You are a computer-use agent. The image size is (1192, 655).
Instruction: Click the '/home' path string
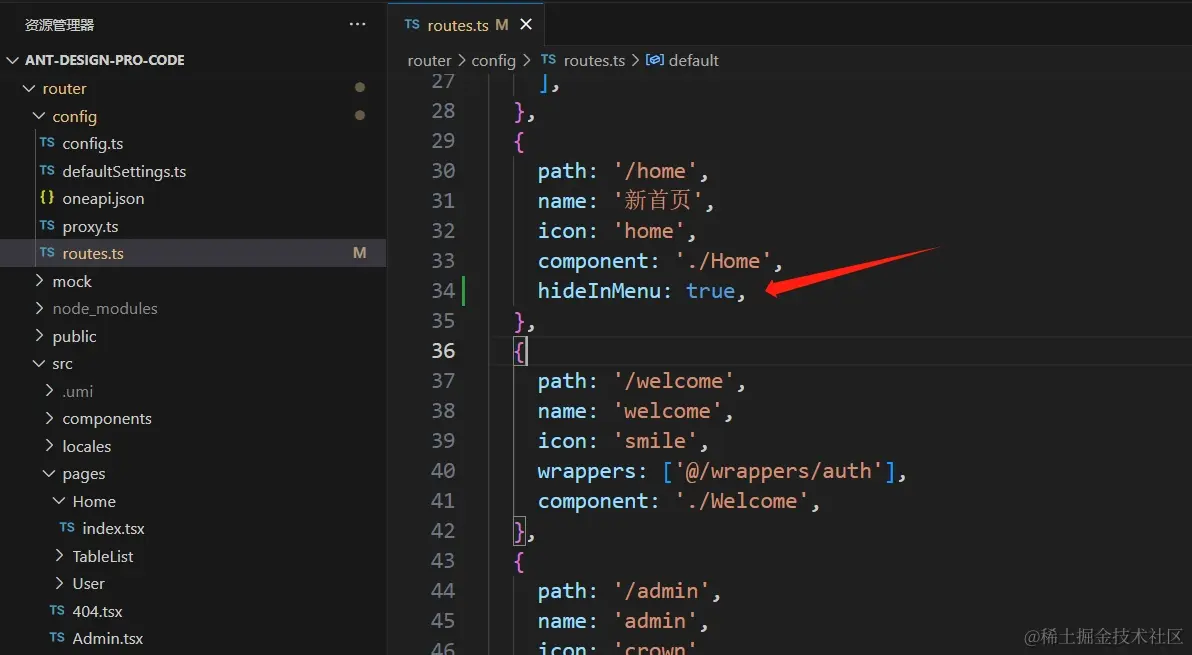coord(655,171)
